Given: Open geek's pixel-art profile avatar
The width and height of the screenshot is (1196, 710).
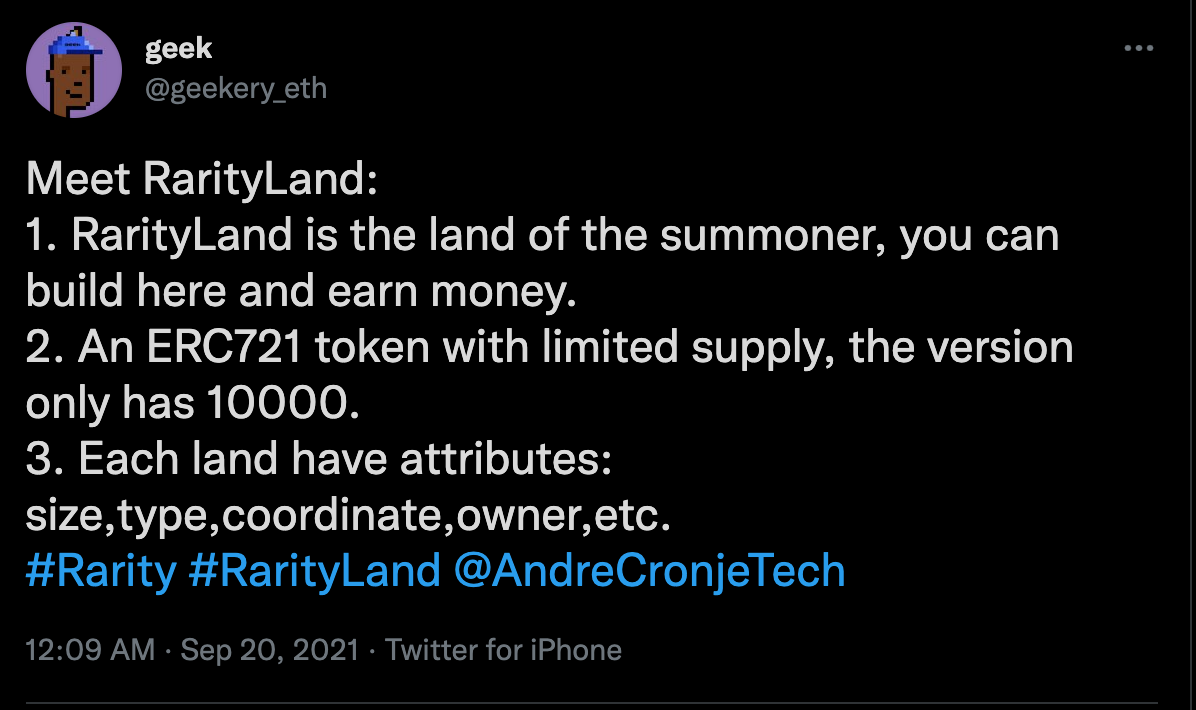Looking at the screenshot, I should click(x=74, y=70).
